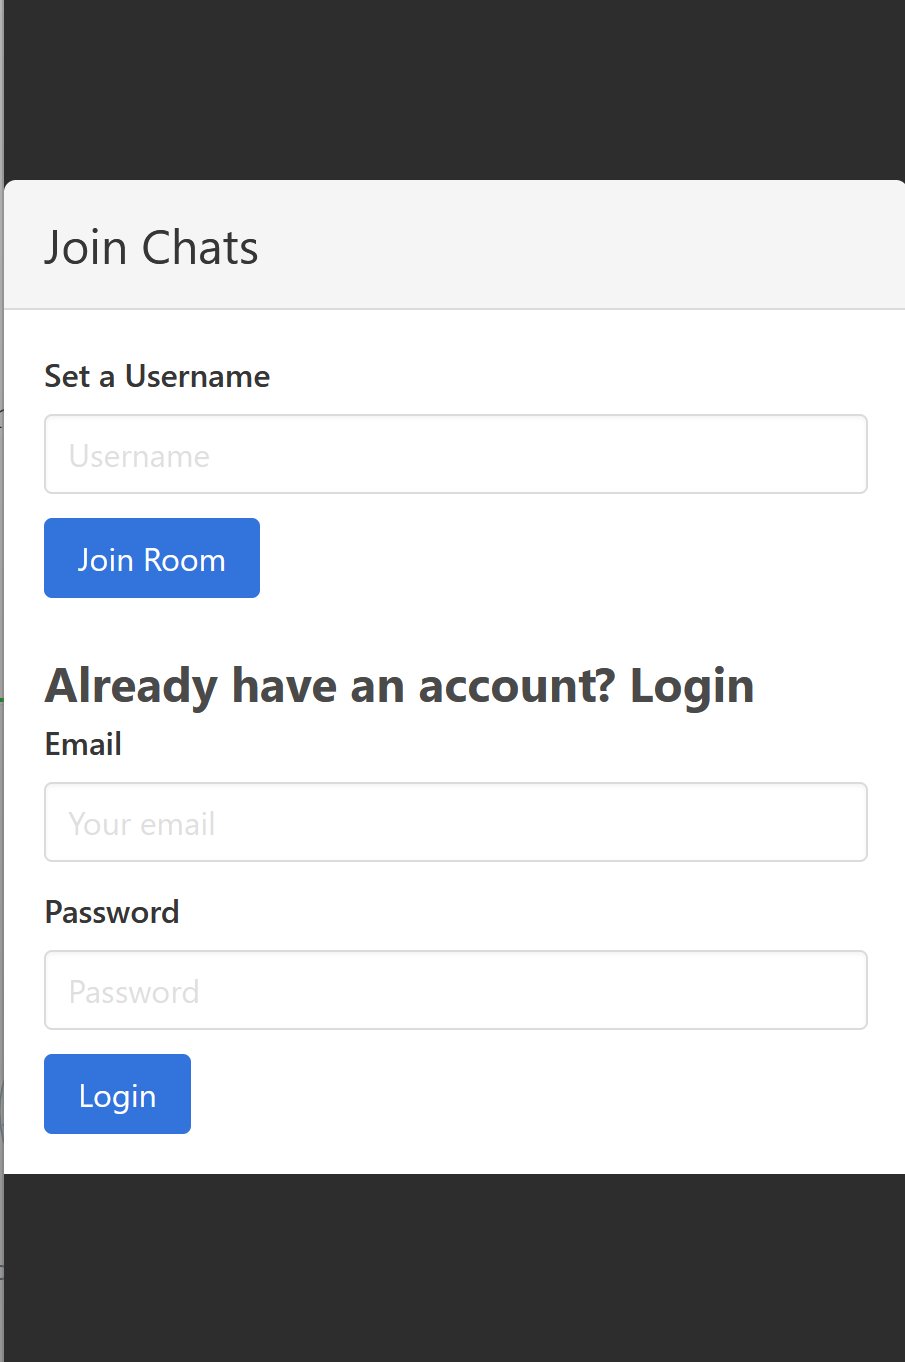Screen dimensions: 905x1362
Task: Click the word "Chats" in the title
Action: (x=200, y=248)
